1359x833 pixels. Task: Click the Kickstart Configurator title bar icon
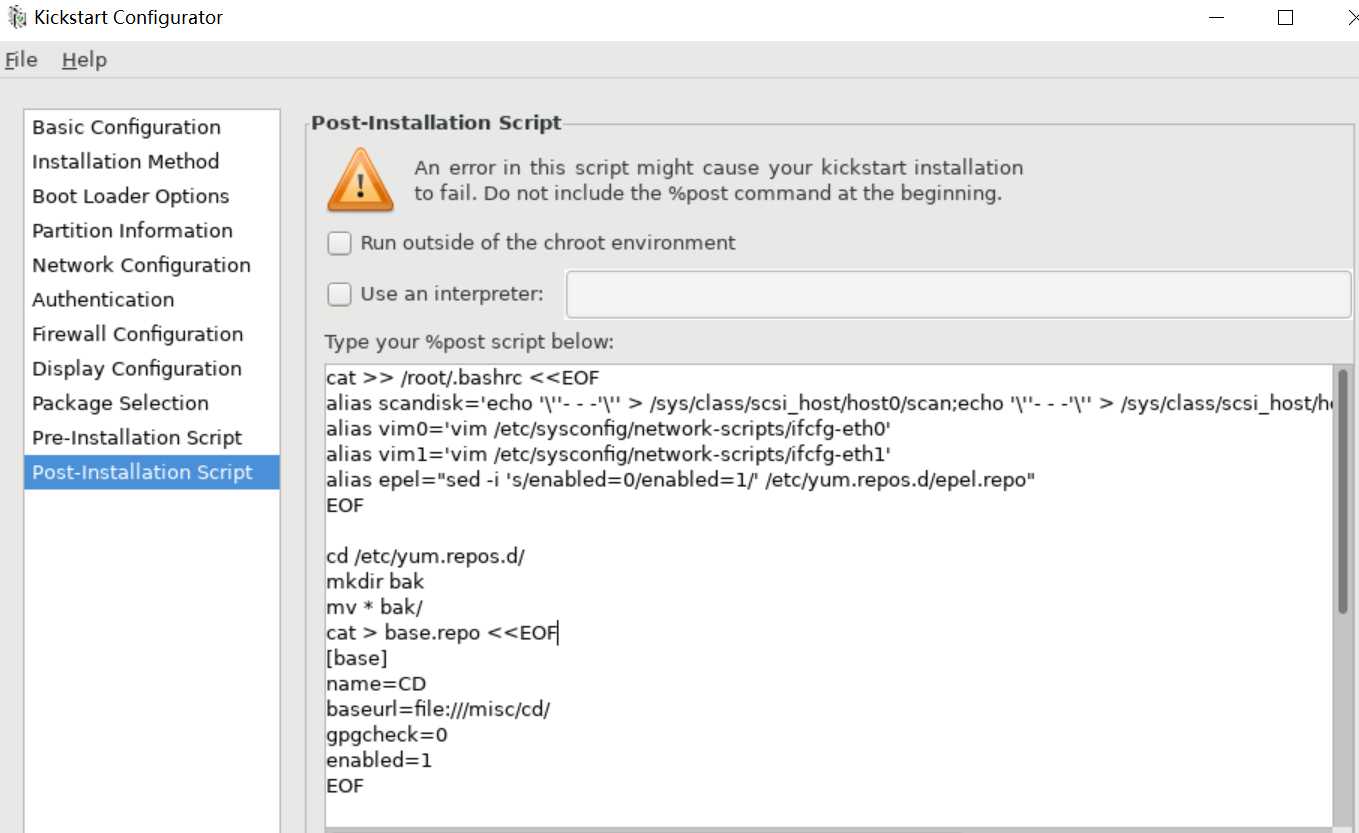[x=17, y=17]
